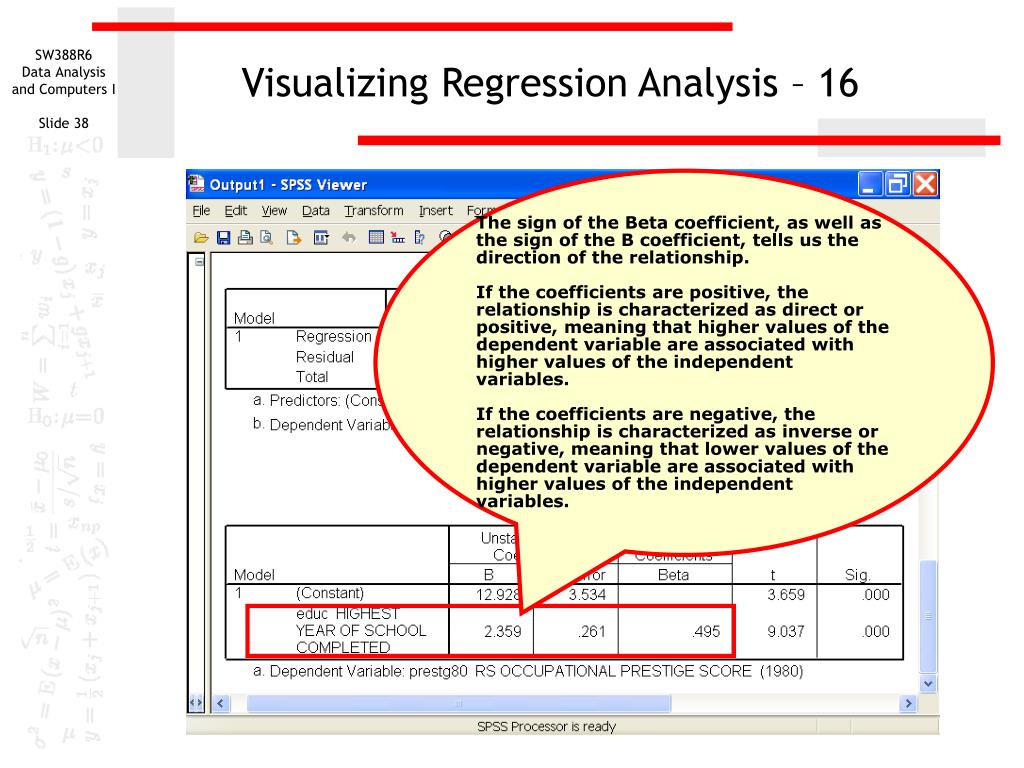The height and width of the screenshot is (768, 1024).
Task: Click the horizontal scrollbar thumb
Action: (458, 703)
